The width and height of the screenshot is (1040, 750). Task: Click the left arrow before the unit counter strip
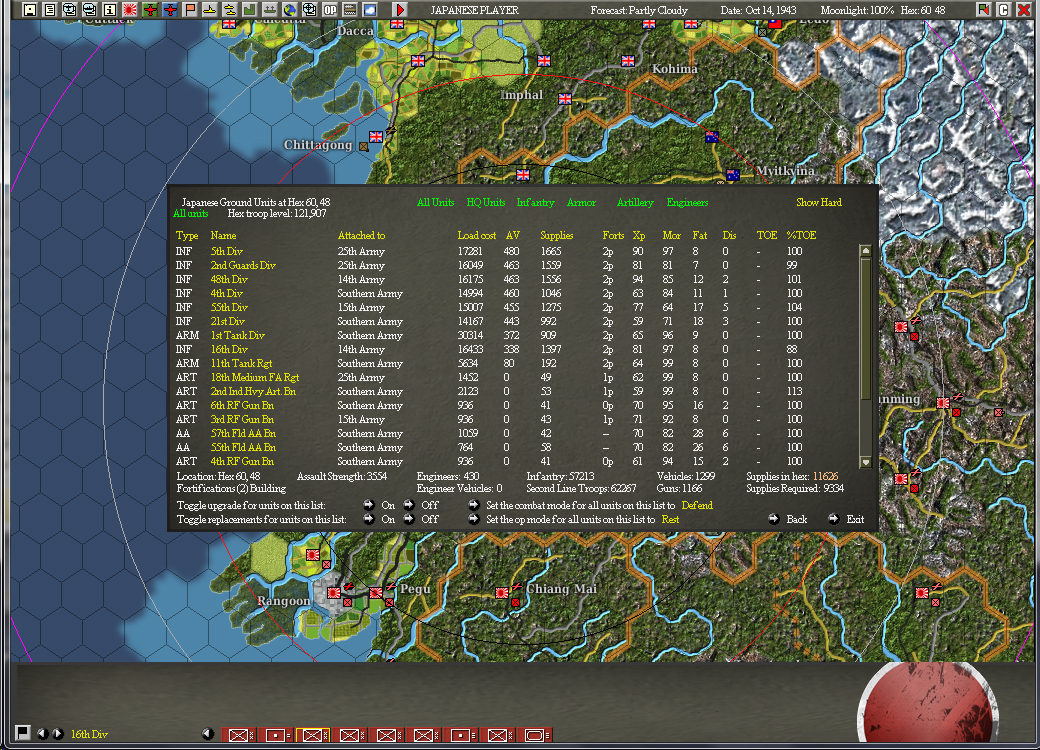point(208,733)
